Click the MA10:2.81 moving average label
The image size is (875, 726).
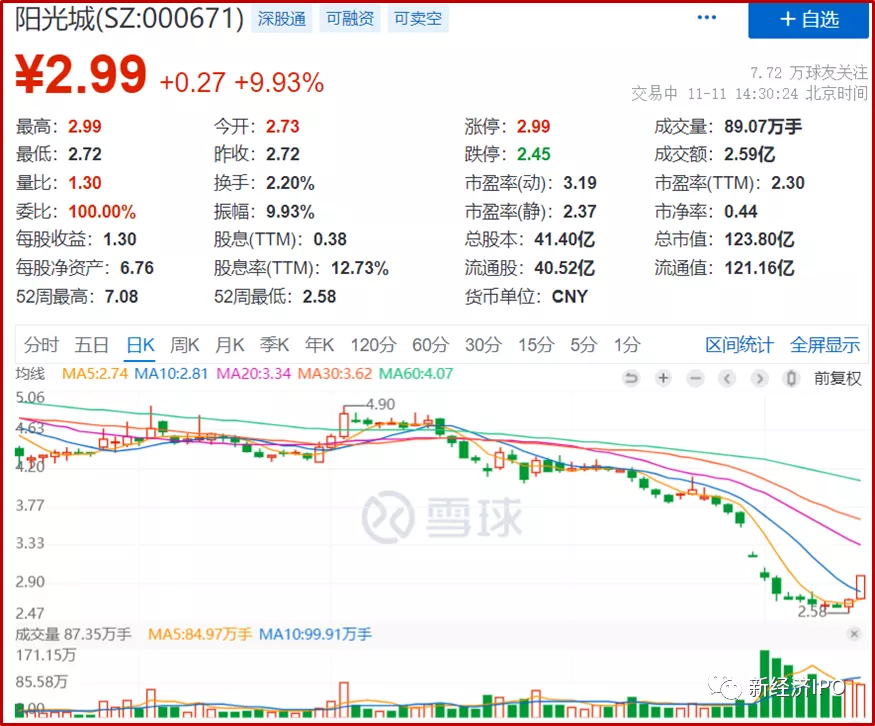tap(171, 373)
